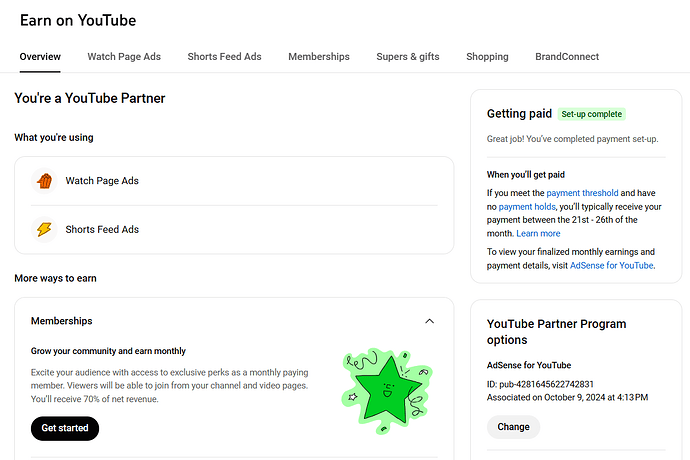
Task: Open the Shorts Feed Ads tab
Action: [224, 57]
